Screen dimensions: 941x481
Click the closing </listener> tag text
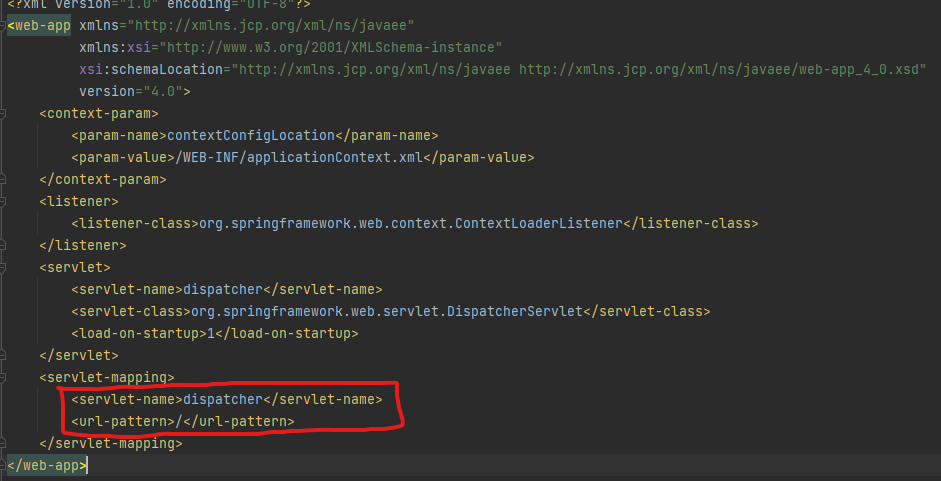click(83, 245)
